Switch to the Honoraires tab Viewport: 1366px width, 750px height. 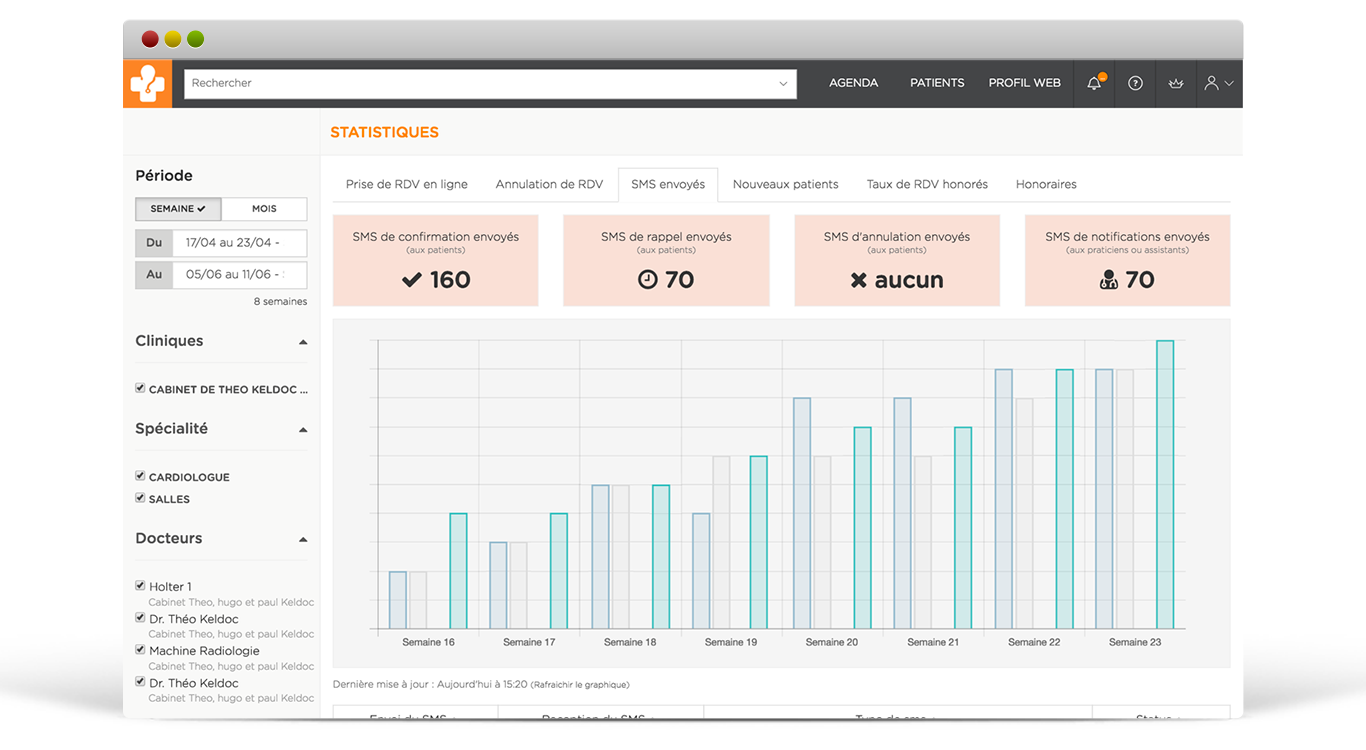[1046, 184]
